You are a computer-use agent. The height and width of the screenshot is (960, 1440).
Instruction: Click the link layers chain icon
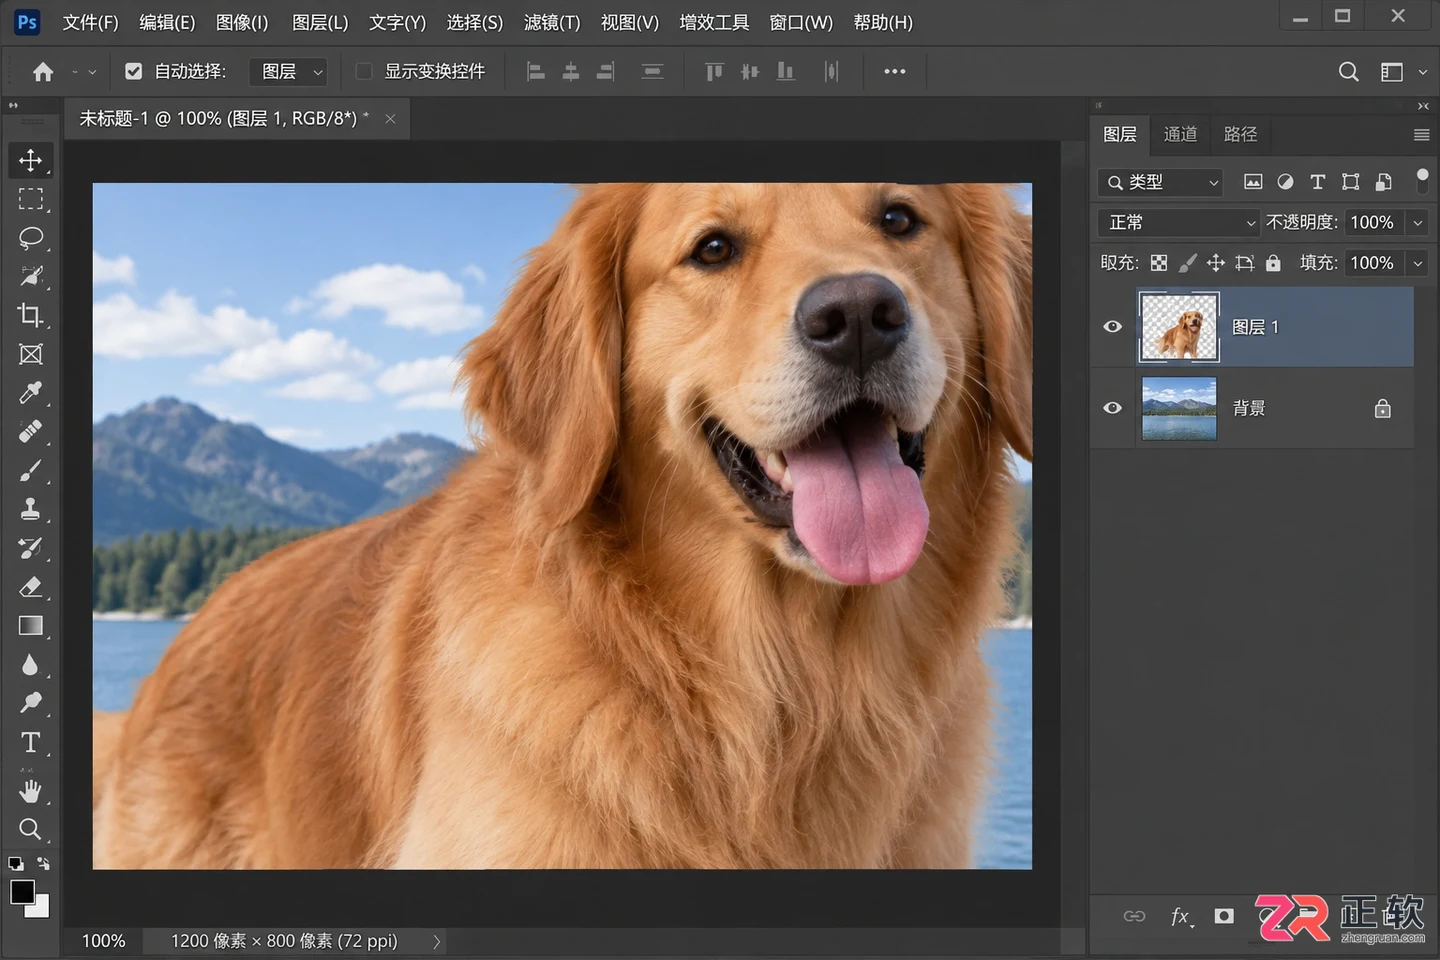pyautogui.click(x=1134, y=916)
